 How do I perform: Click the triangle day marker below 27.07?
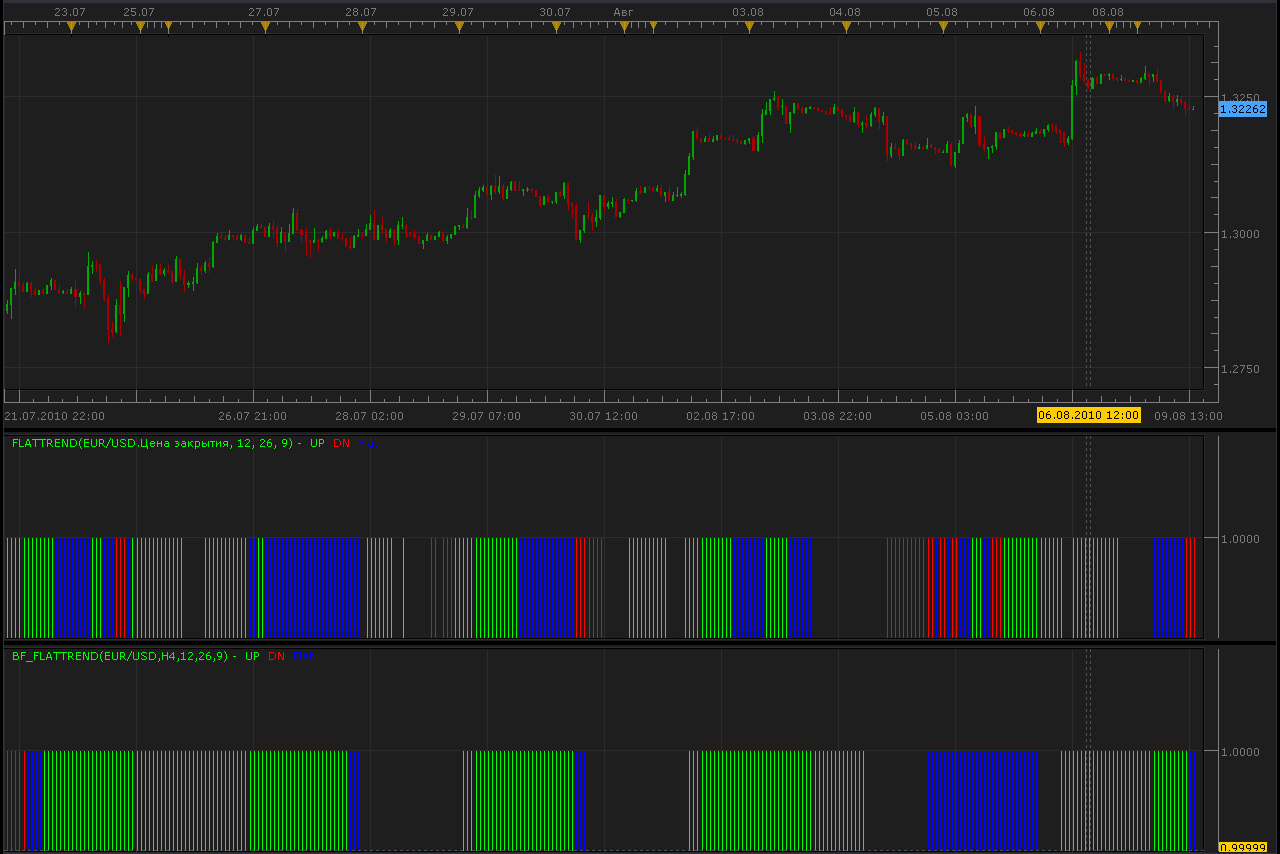click(x=265, y=27)
